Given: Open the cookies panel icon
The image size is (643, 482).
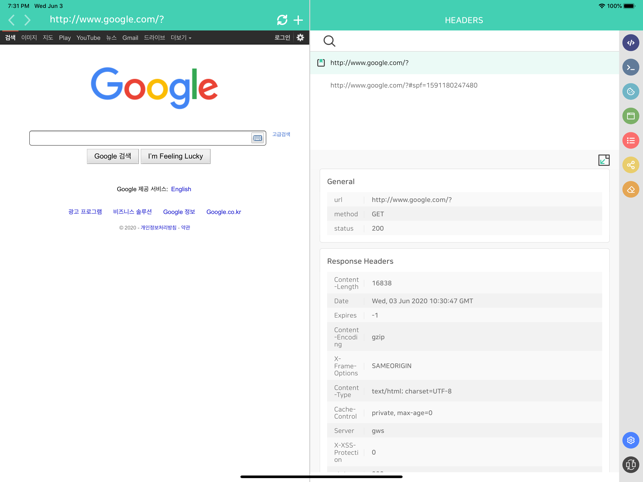Looking at the screenshot, I should coord(630,92).
